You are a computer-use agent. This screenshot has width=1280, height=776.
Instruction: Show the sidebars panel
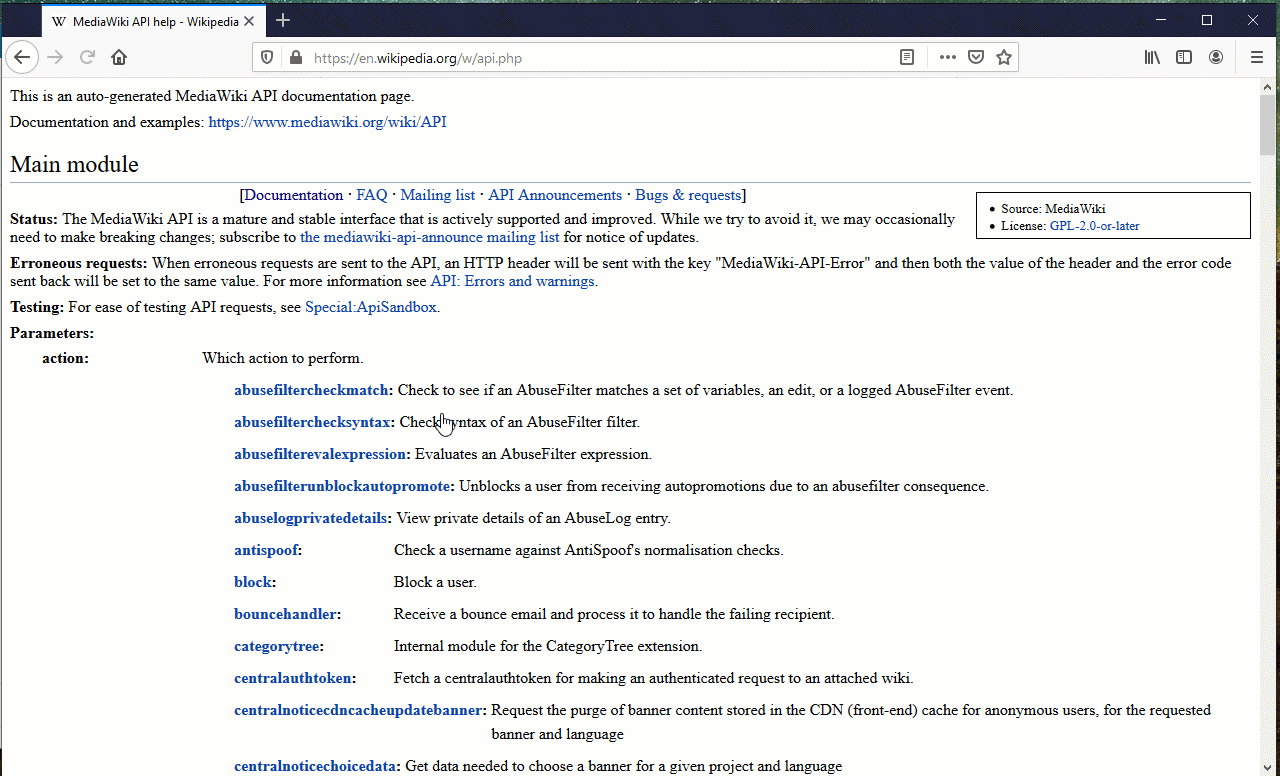(1184, 58)
